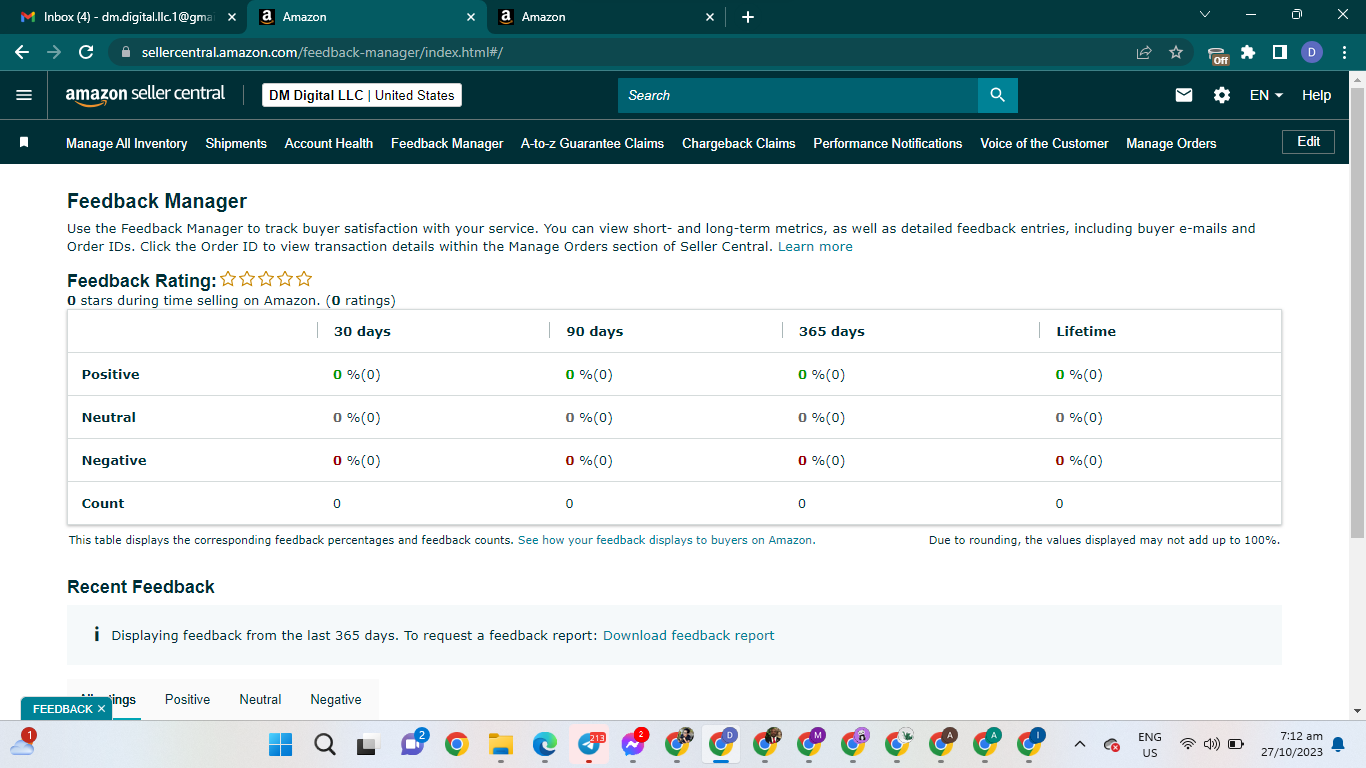The height and width of the screenshot is (768, 1366).
Task: Open Manage All Inventory
Action: click(126, 143)
